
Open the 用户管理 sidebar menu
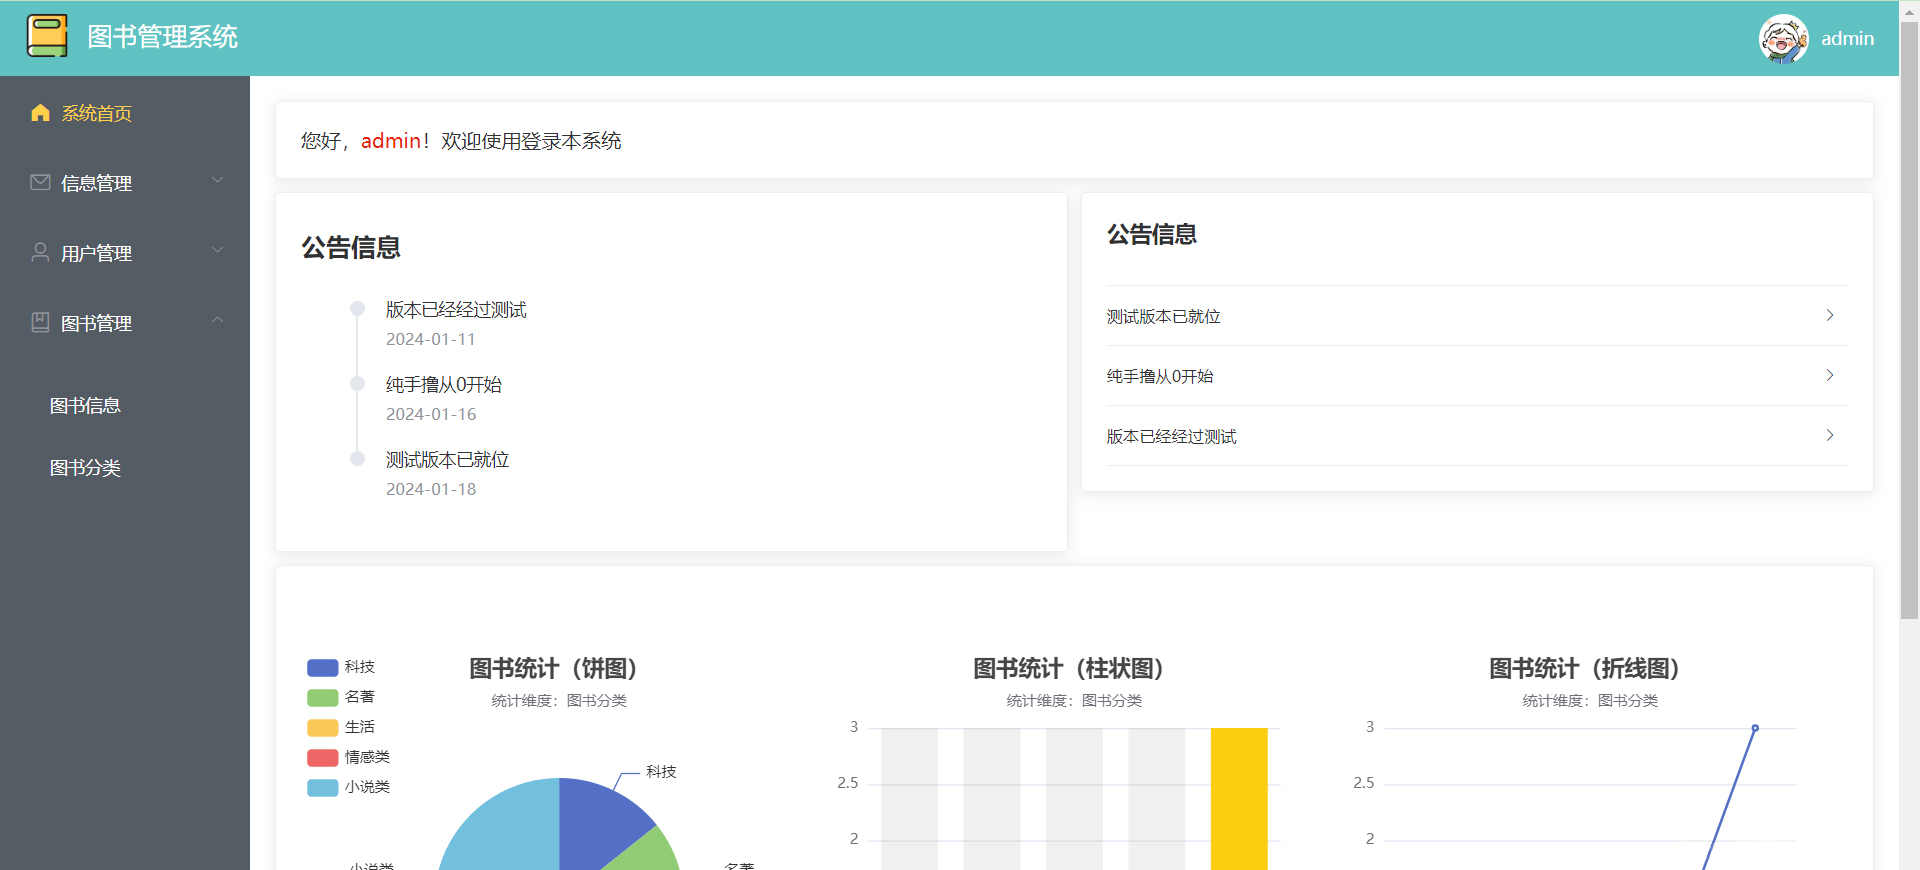pos(125,253)
